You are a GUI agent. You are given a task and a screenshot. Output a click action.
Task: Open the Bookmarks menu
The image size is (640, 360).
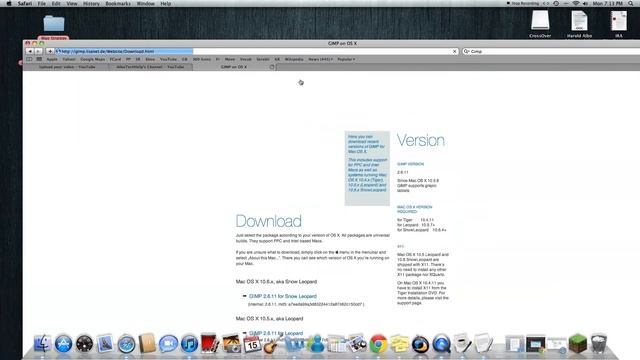(x=118, y=3)
